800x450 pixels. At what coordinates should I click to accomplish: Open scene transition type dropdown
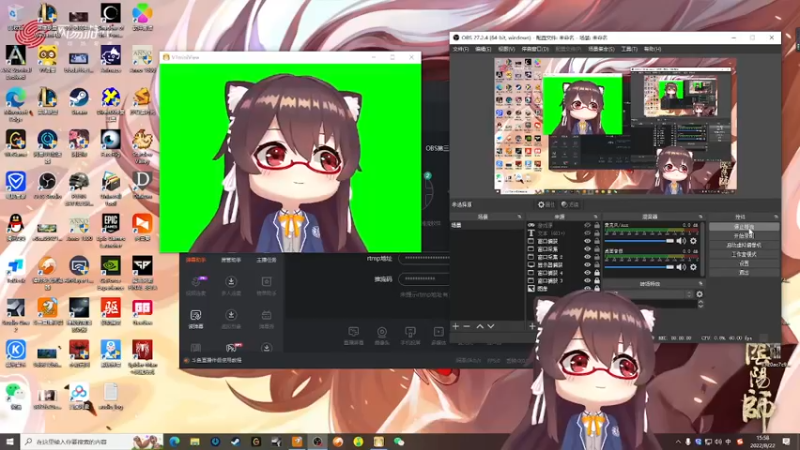648,294
